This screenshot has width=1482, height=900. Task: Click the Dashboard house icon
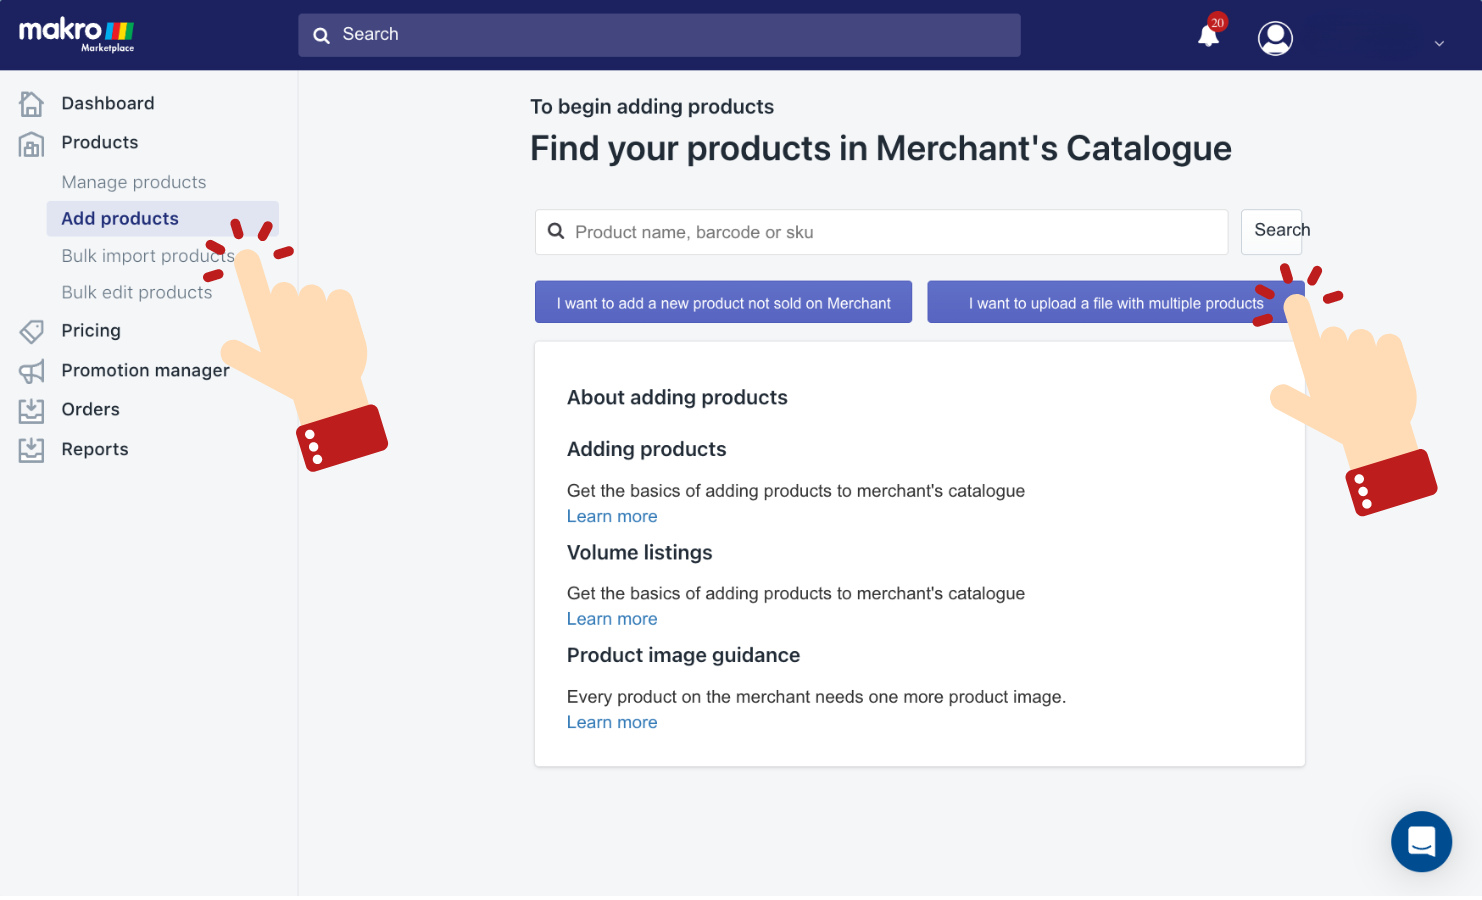[31, 103]
